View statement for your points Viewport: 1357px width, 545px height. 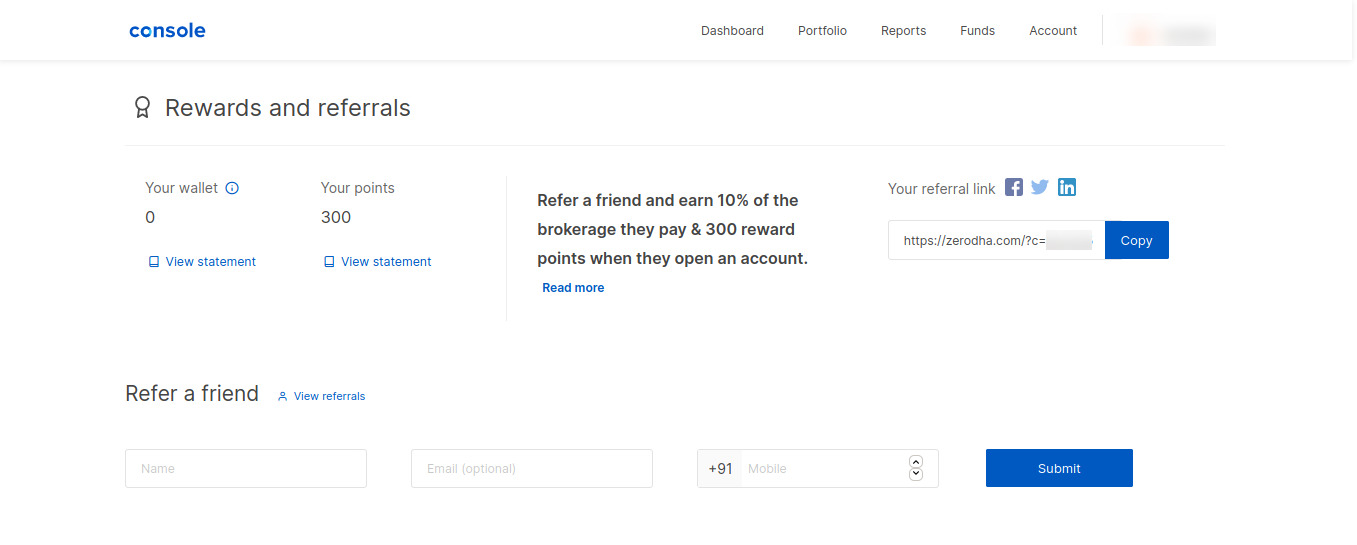(x=377, y=262)
